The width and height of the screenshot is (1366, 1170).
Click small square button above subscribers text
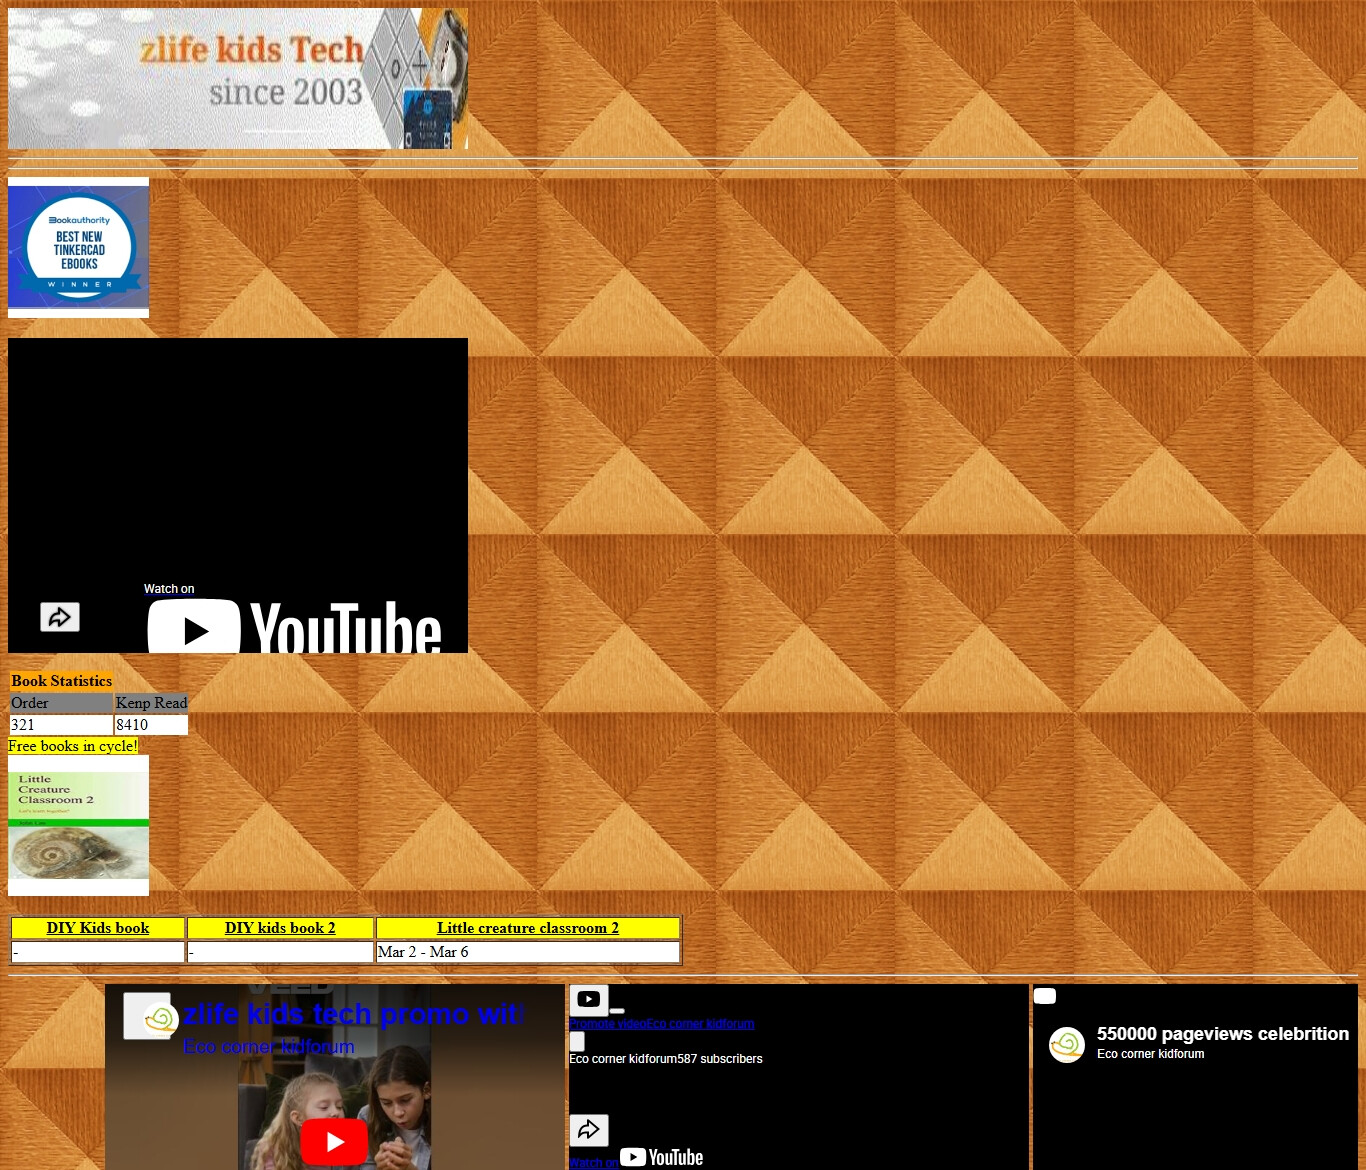(x=577, y=1042)
